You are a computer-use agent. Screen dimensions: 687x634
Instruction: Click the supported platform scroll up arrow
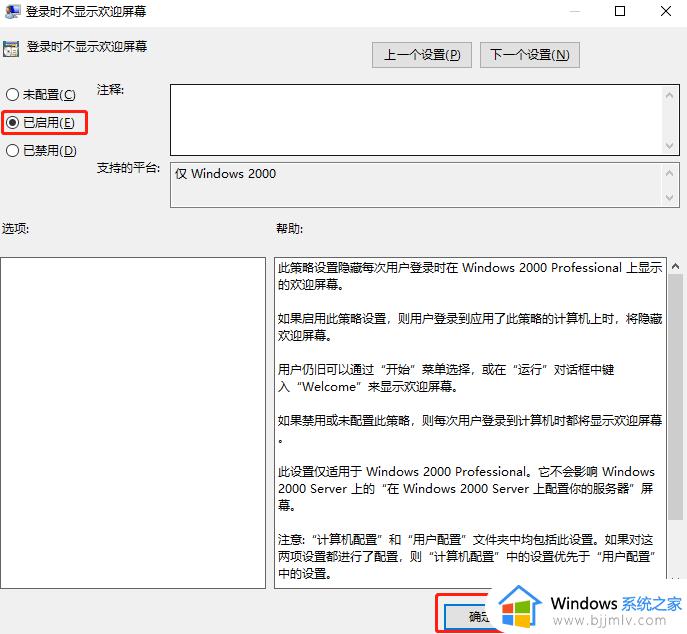pyautogui.click(x=669, y=173)
